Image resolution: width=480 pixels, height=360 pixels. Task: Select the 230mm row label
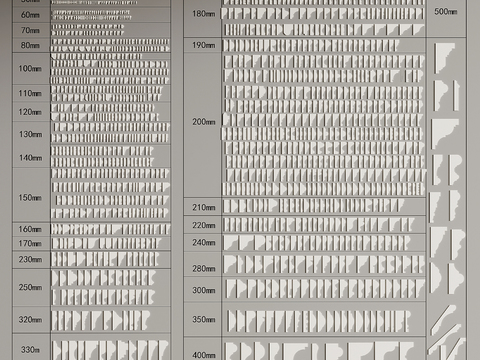tap(30, 259)
